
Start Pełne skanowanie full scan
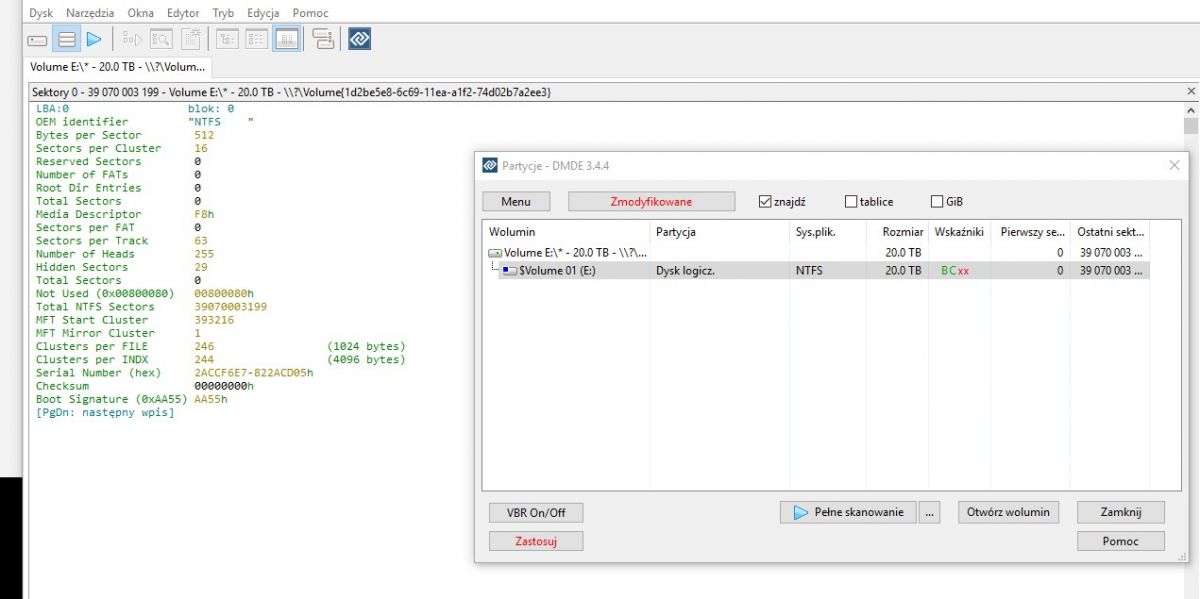(848, 512)
